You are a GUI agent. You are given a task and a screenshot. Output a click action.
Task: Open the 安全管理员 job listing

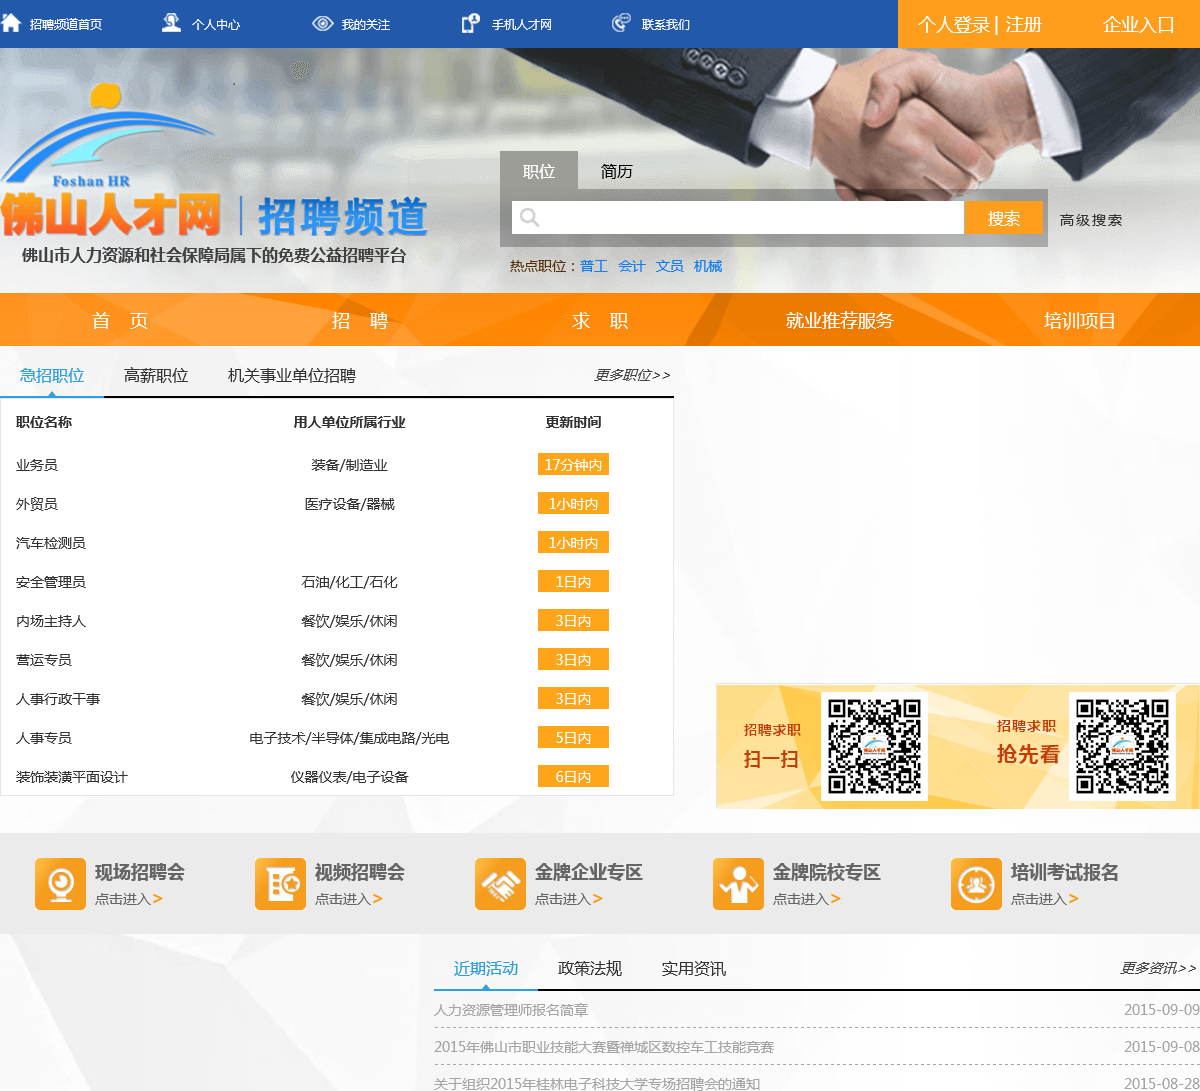(51, 582)
